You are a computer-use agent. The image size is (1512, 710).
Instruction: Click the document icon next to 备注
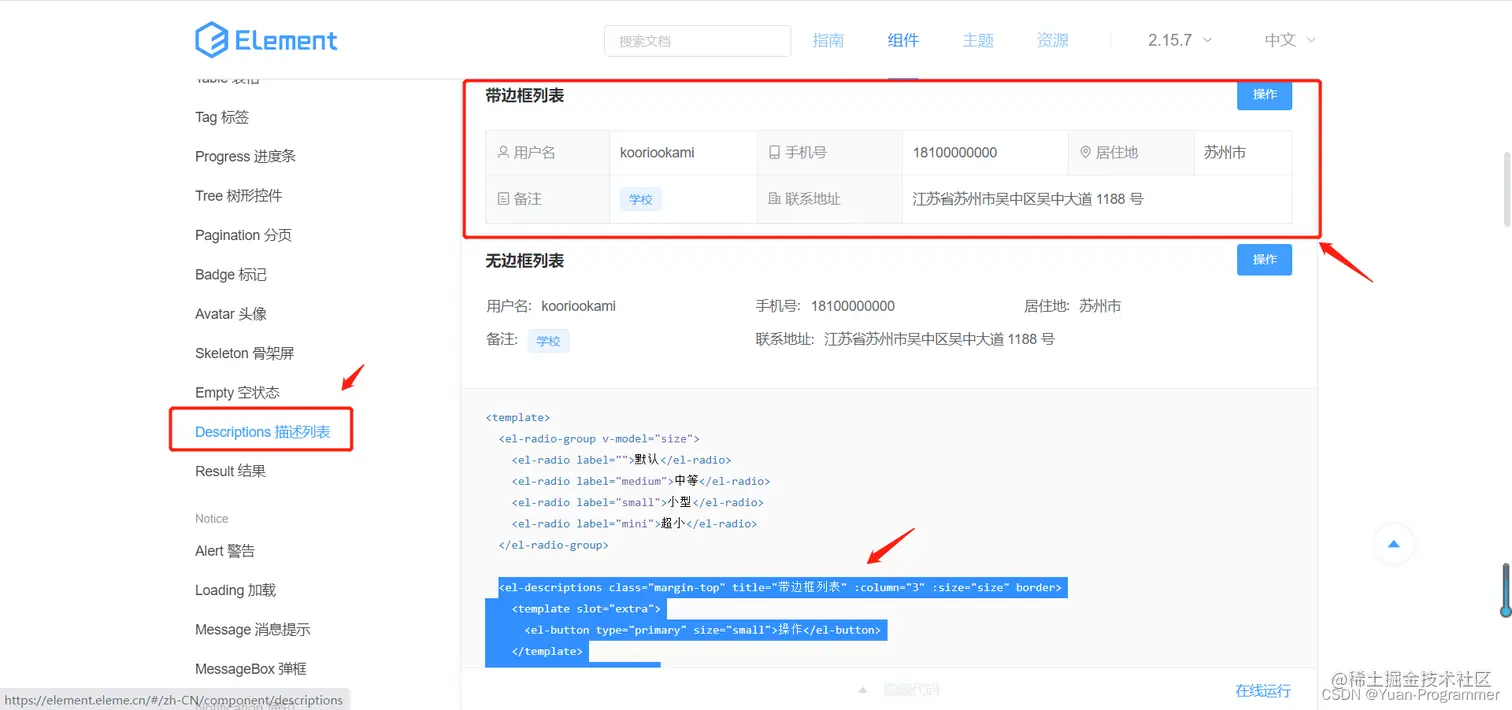(503, 198)
